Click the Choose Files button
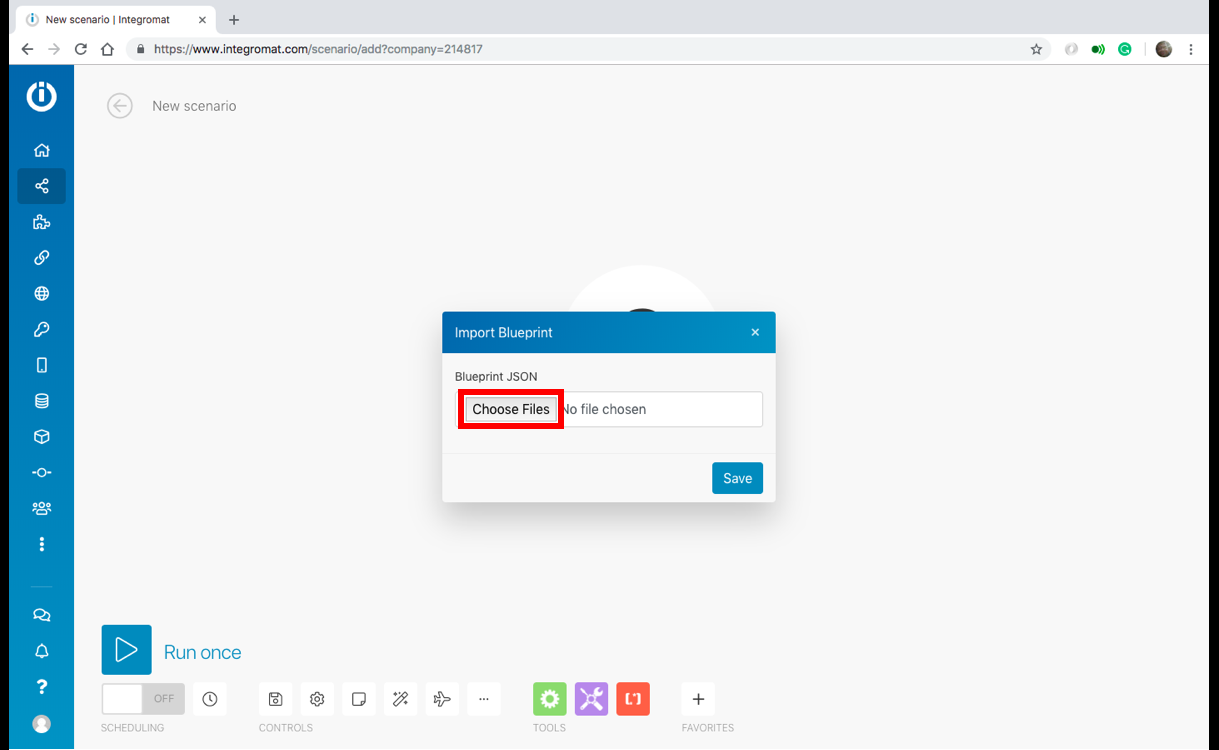This screenshot has height=750, width=1219. [x=510, y=409]
